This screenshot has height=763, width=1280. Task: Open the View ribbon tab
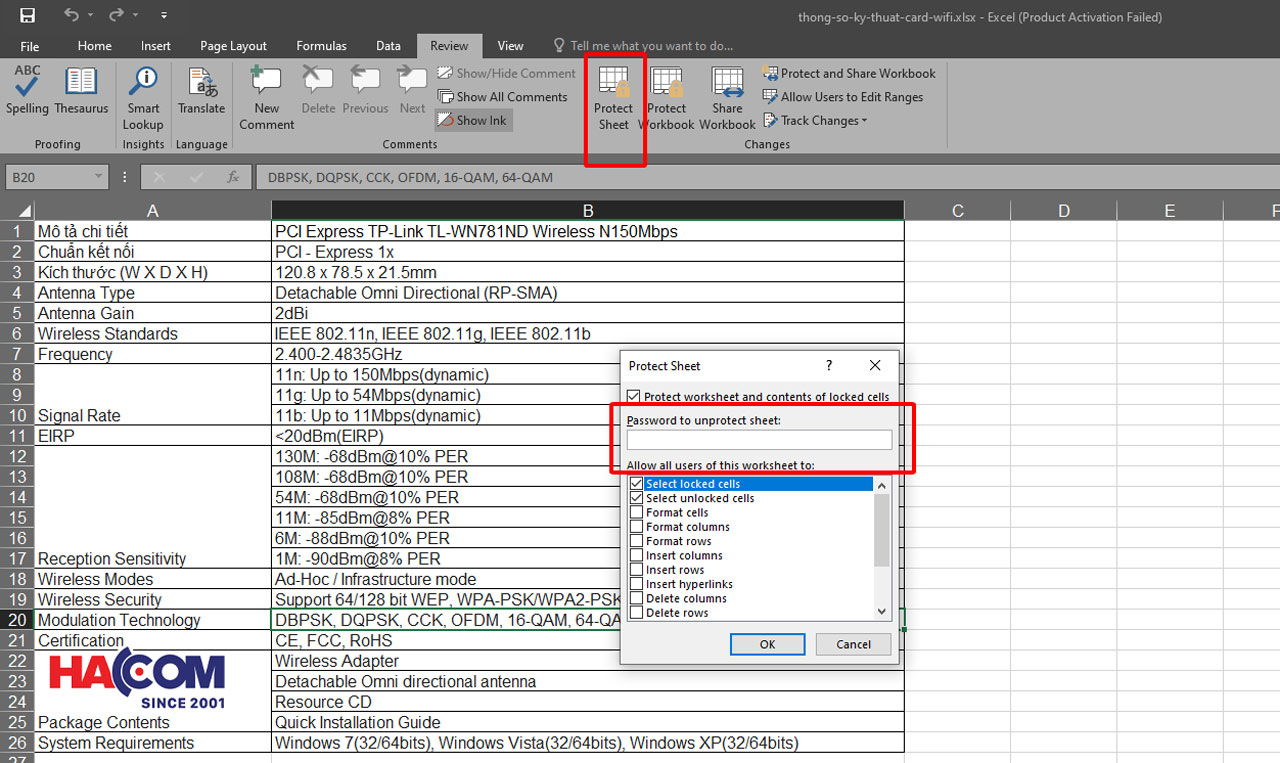510,45
